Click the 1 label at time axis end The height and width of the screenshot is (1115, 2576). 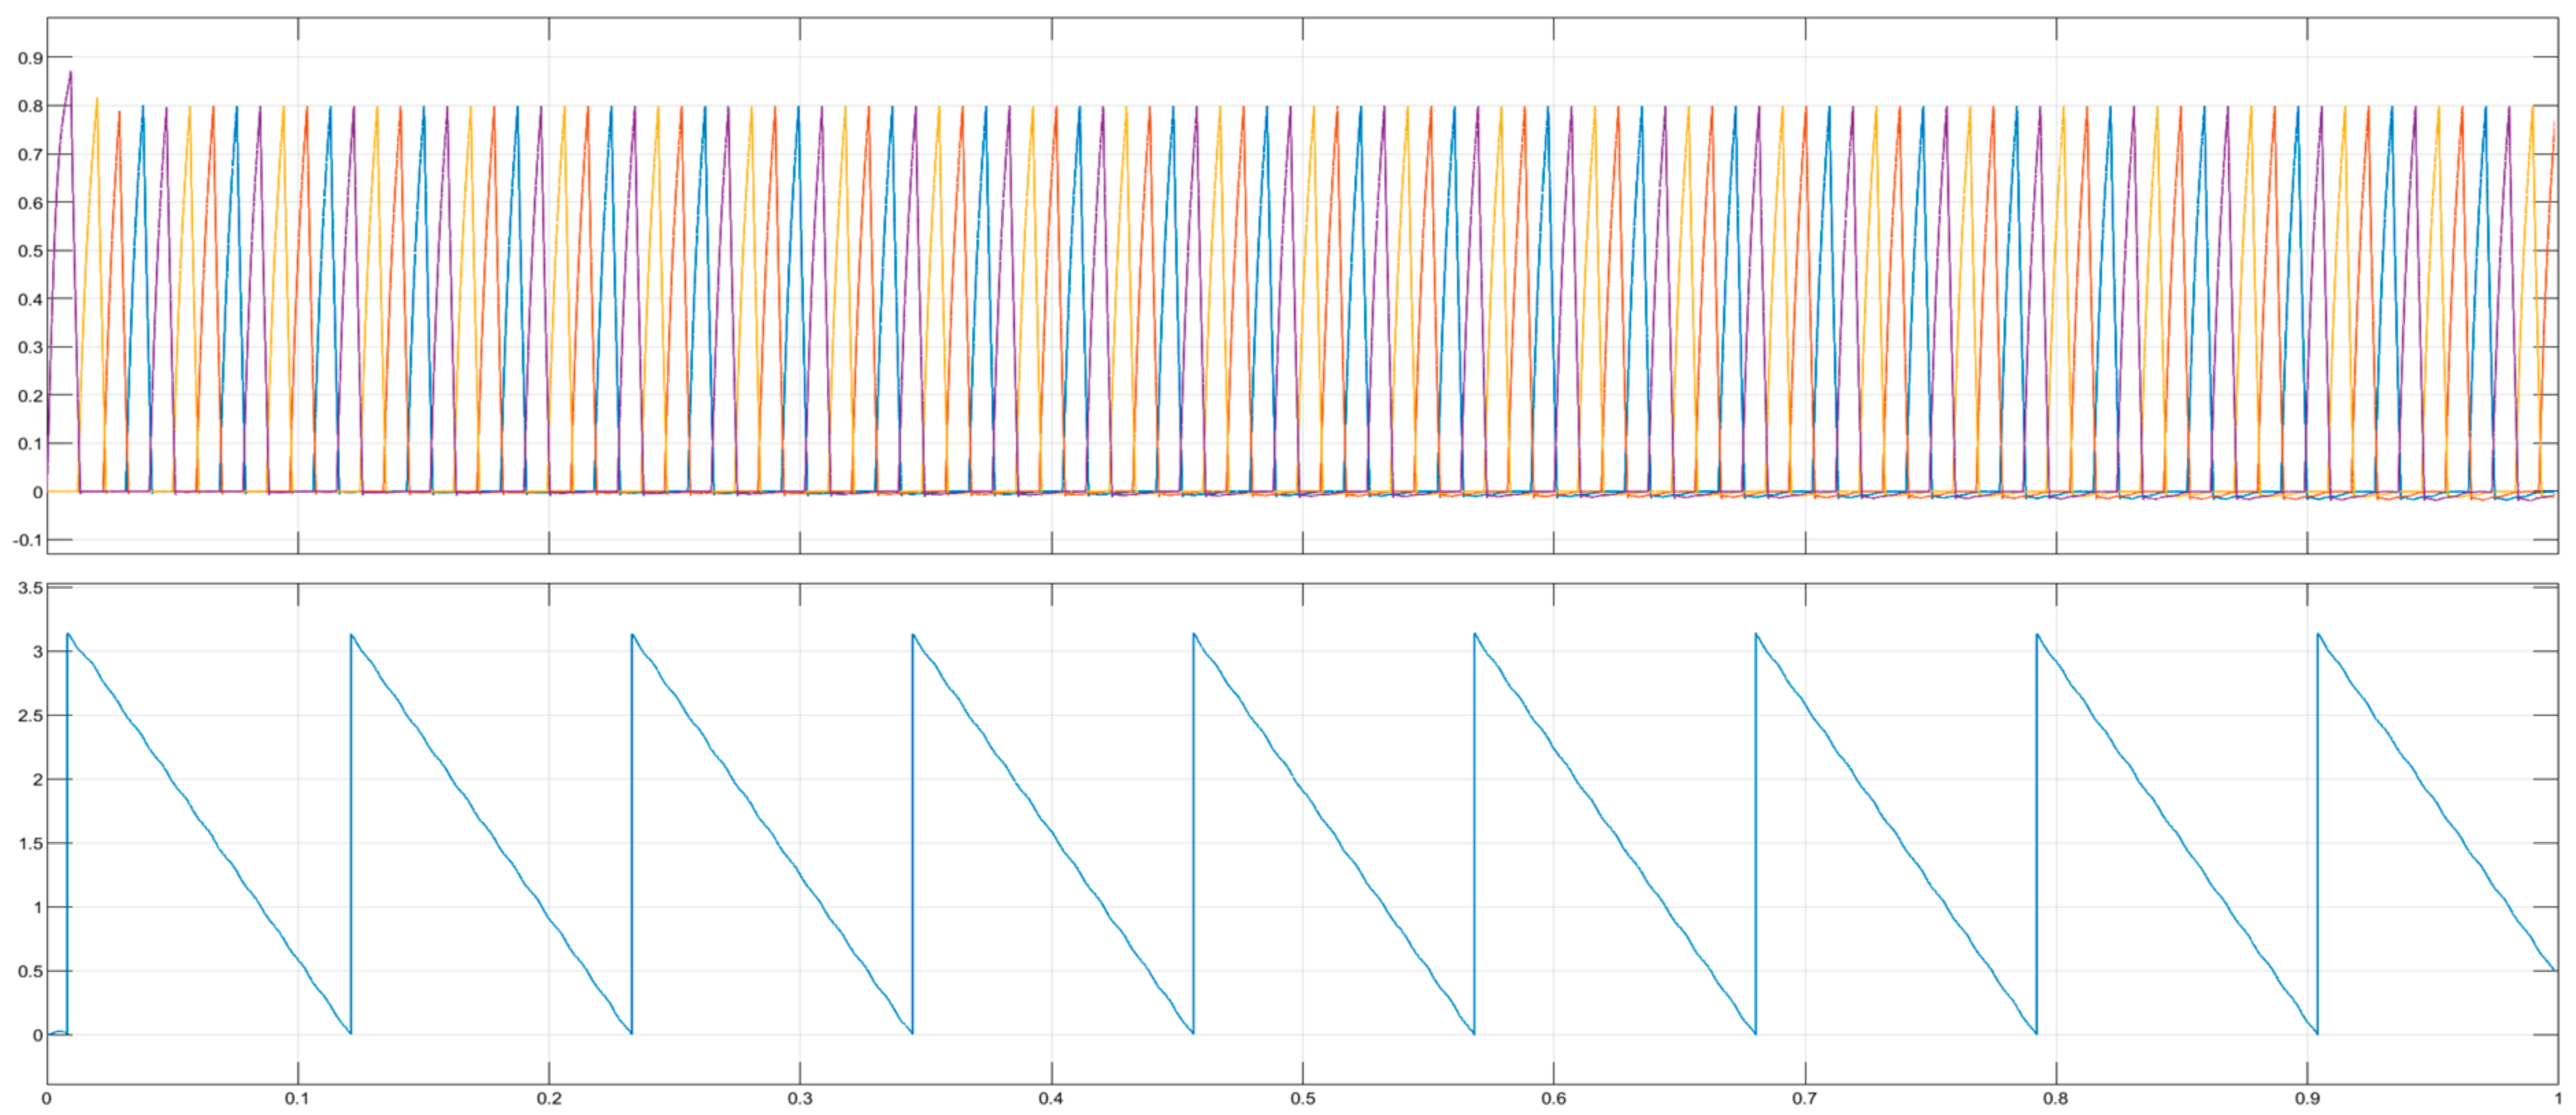[x=2557, y=1099]
